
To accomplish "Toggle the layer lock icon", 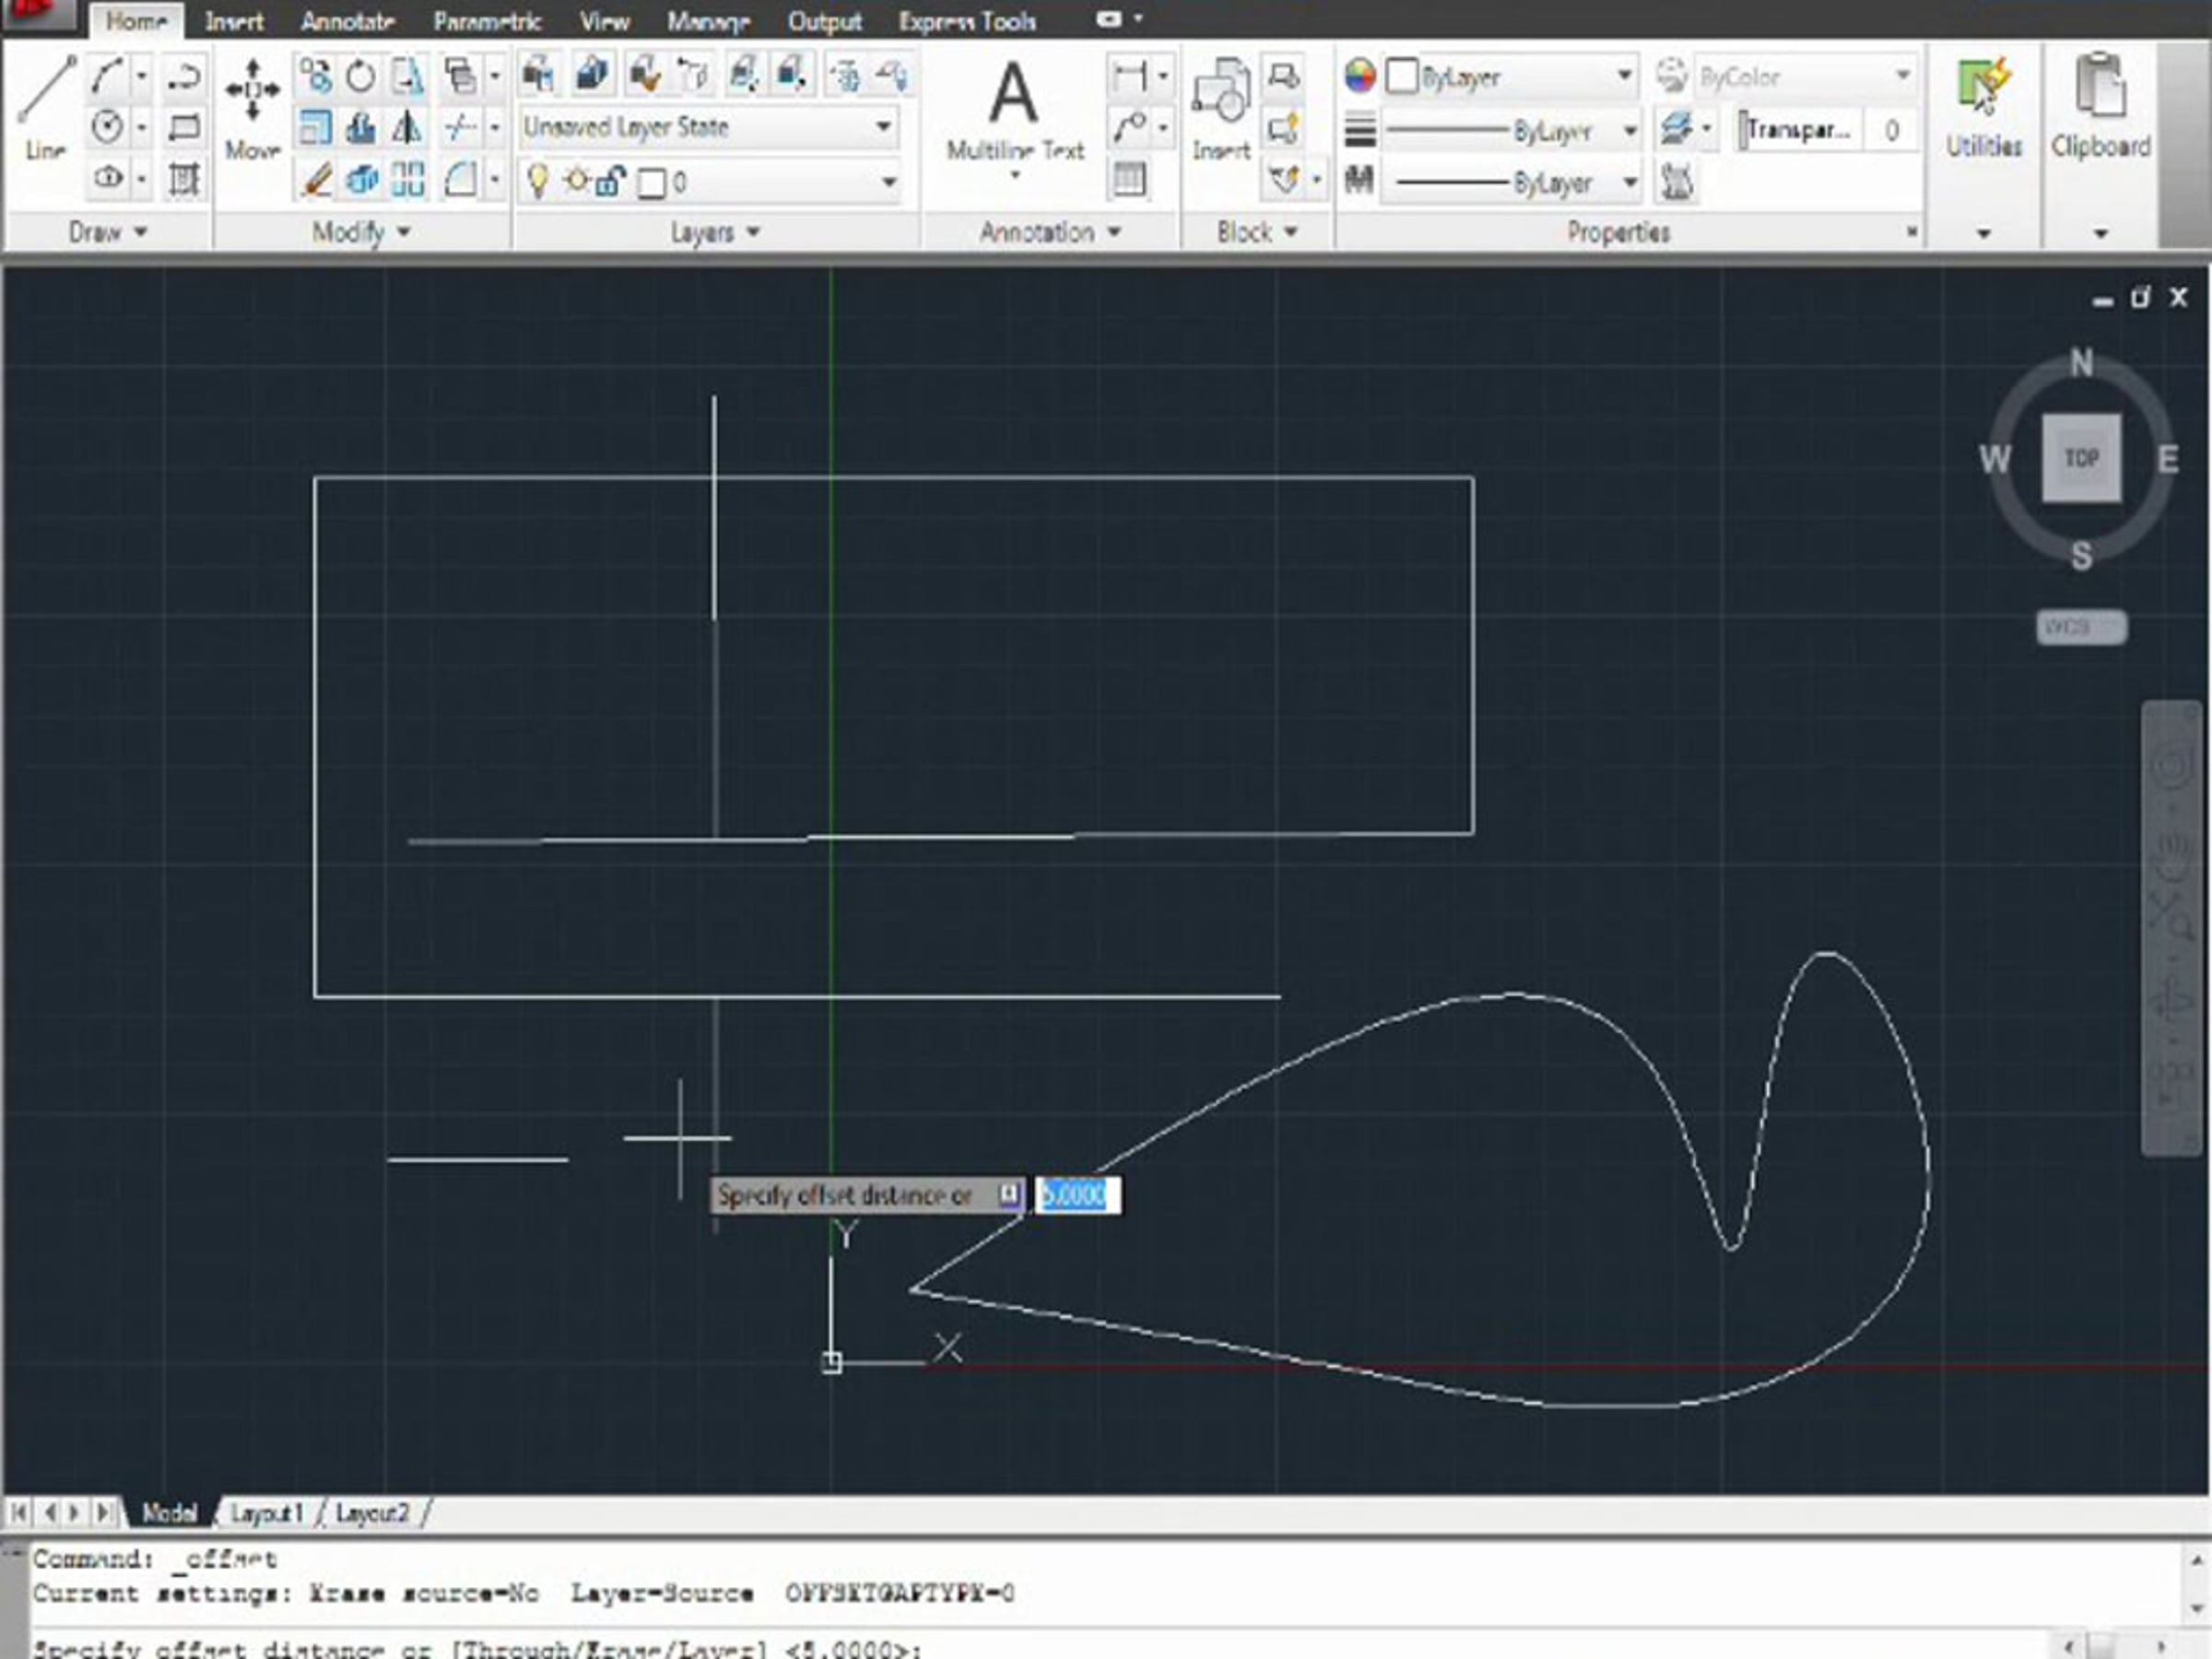I will tap(610, 182).
